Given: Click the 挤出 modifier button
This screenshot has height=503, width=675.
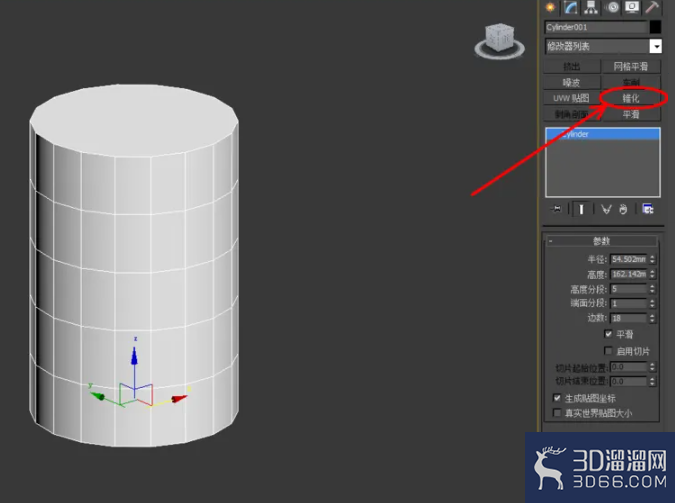Looking at the screenshot, I should [572, 66].
